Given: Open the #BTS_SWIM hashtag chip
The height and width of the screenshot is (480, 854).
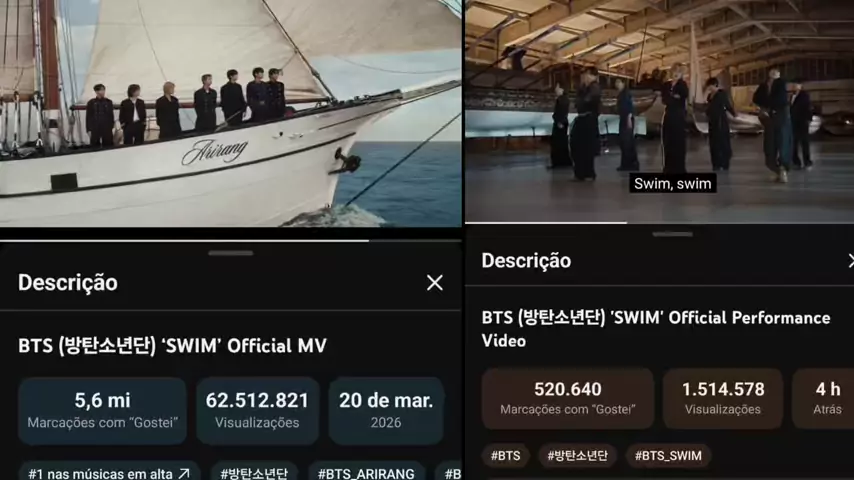Looking at the screenshot, I should pyautogui.click(x=668, y=455).
